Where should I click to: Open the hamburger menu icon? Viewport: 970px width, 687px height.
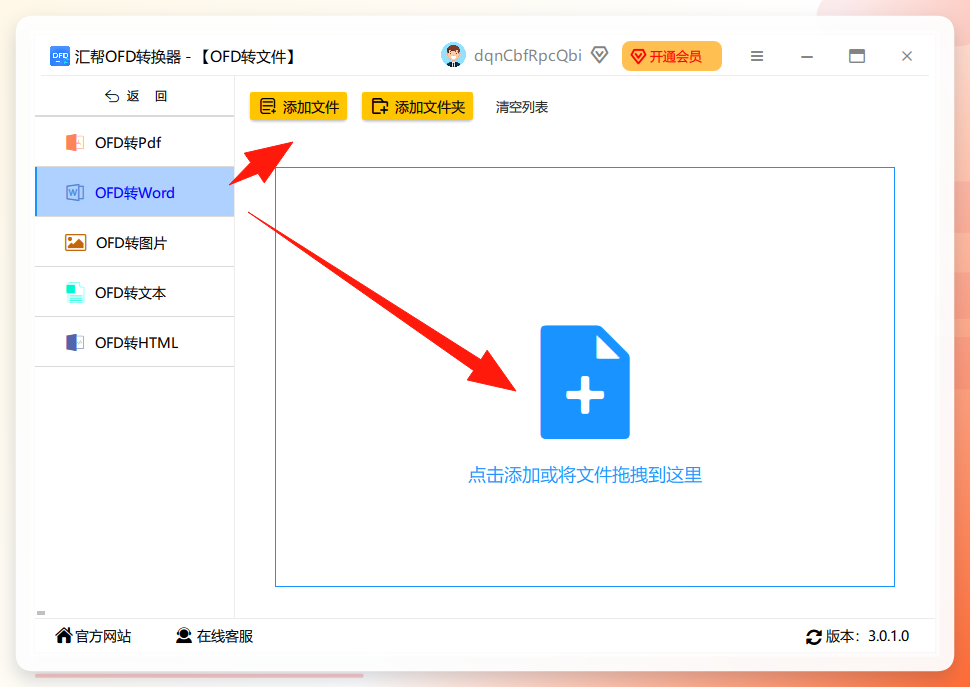coord(757,56)
